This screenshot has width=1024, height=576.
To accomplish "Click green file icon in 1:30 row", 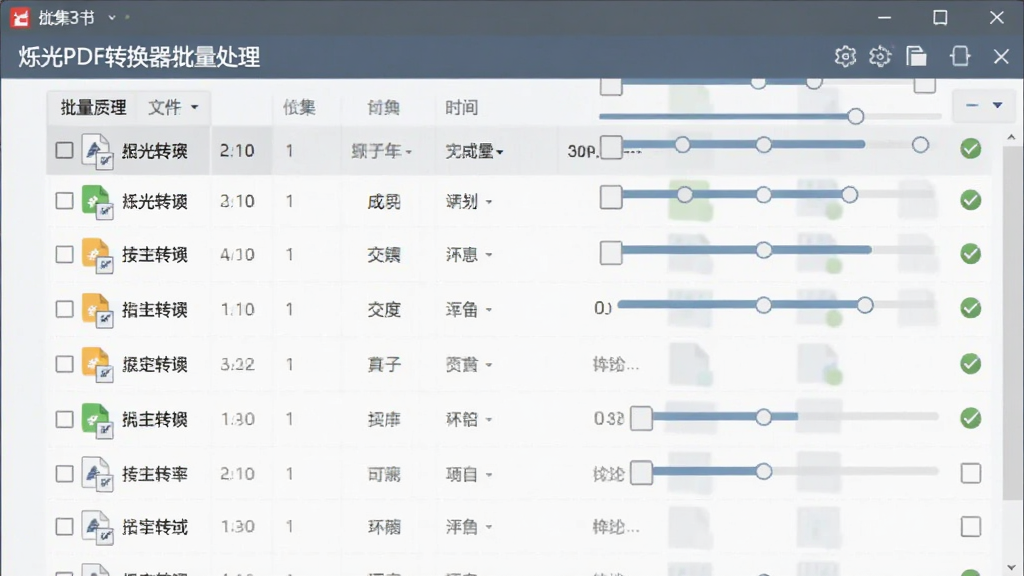I will tap(97, 419).
